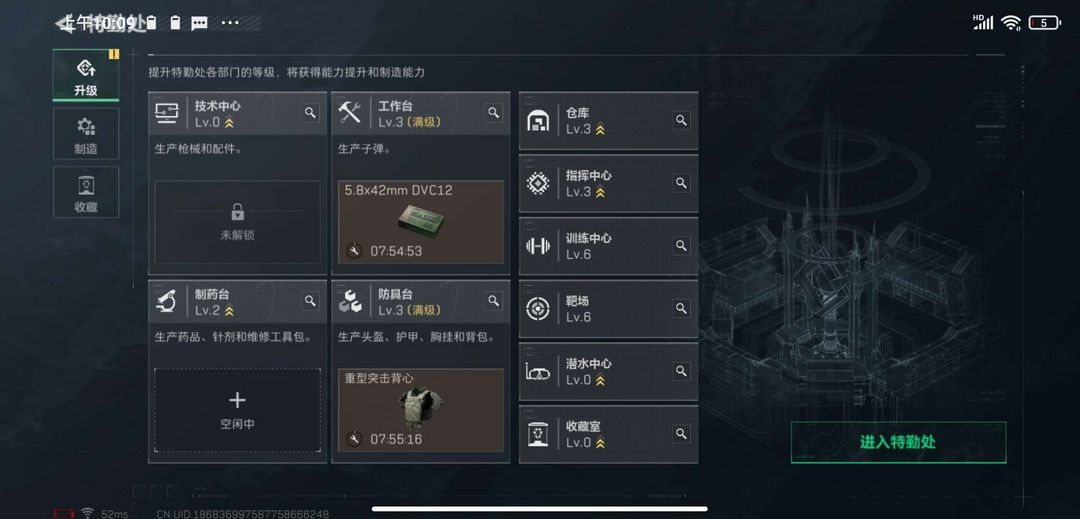Click the magnifier icon on 防具台
1080x519 pixels.
[494, 301]
